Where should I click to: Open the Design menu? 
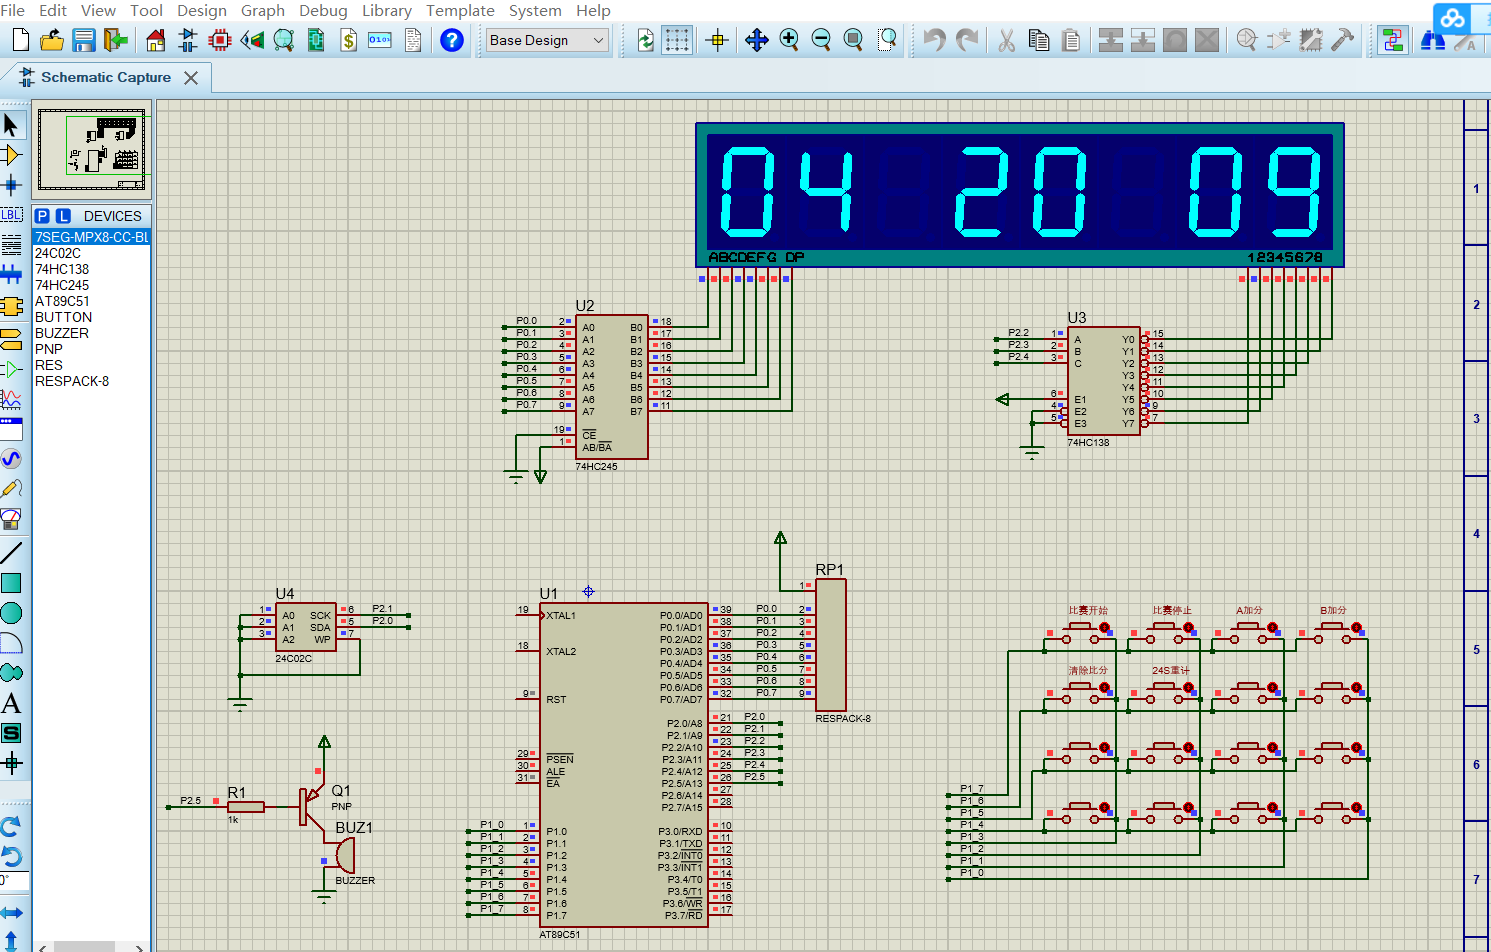point(202,10)
